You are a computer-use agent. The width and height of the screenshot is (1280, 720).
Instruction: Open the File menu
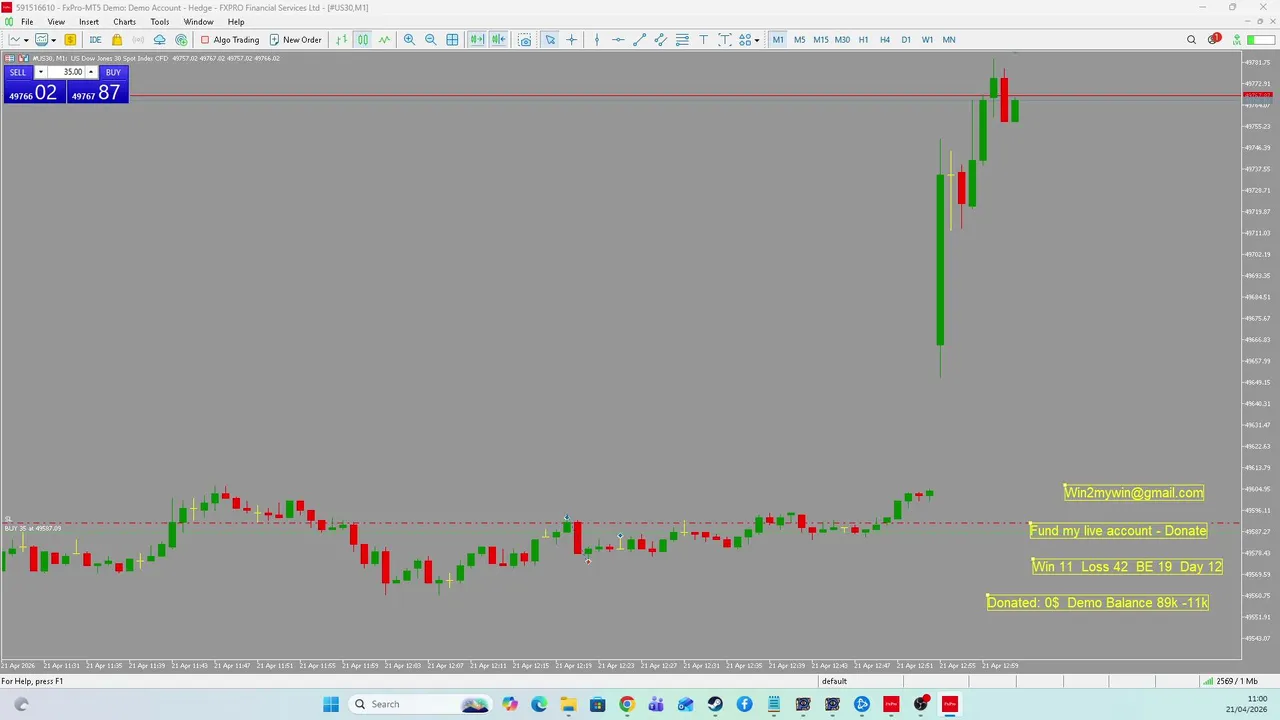(x=27, y=22)
